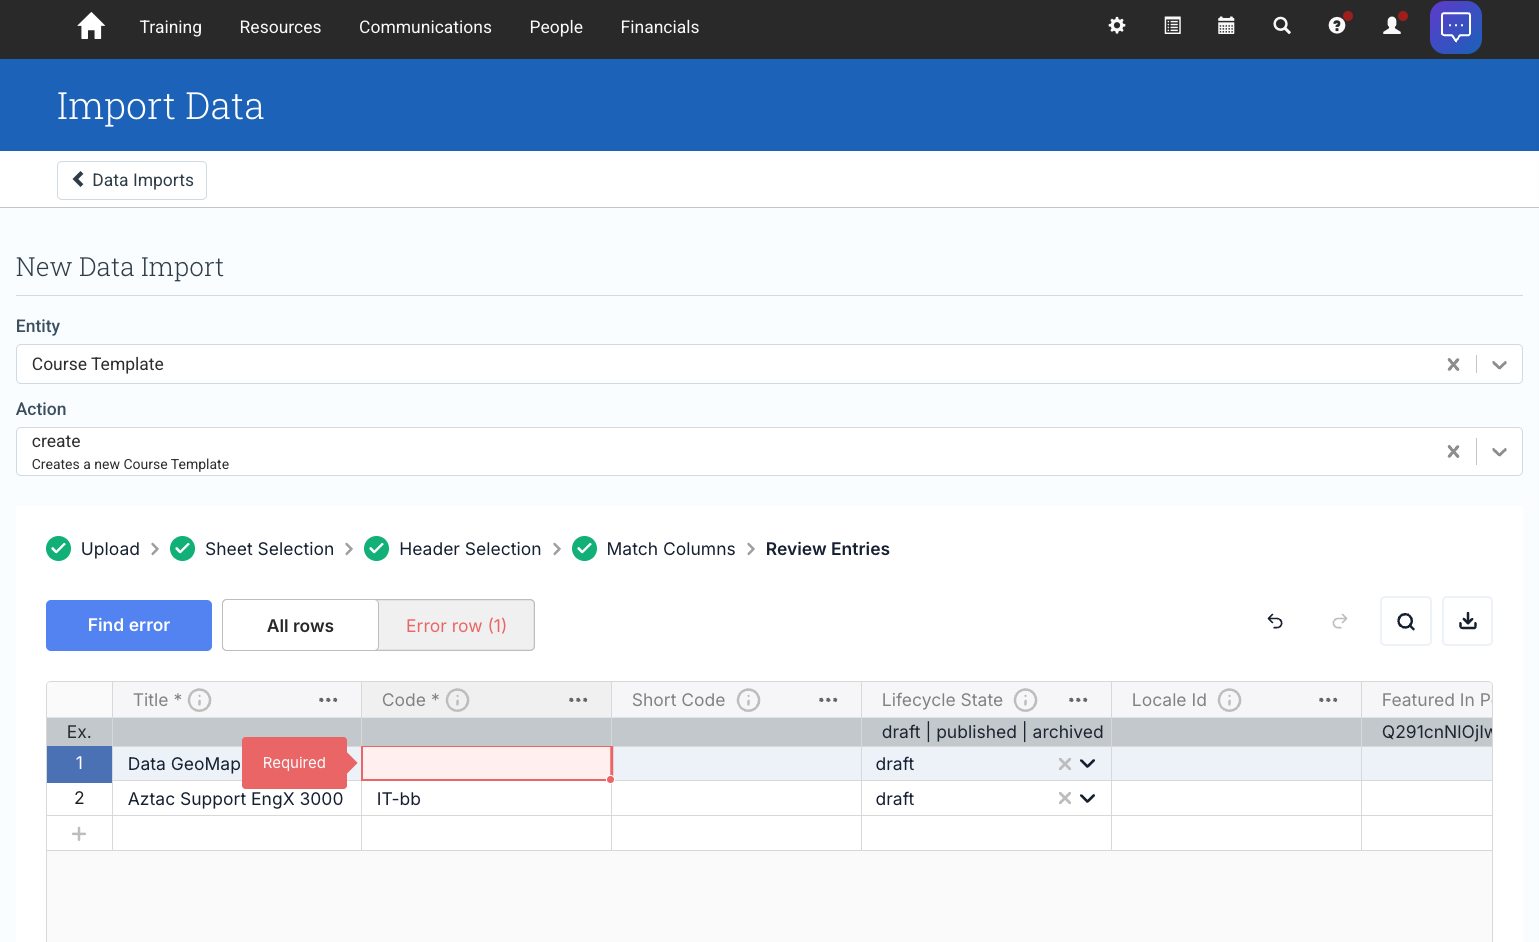This screenshot has width=1539, height=942.
Task: Add a new row with plus icon
Action: click(x=79, y=834)
